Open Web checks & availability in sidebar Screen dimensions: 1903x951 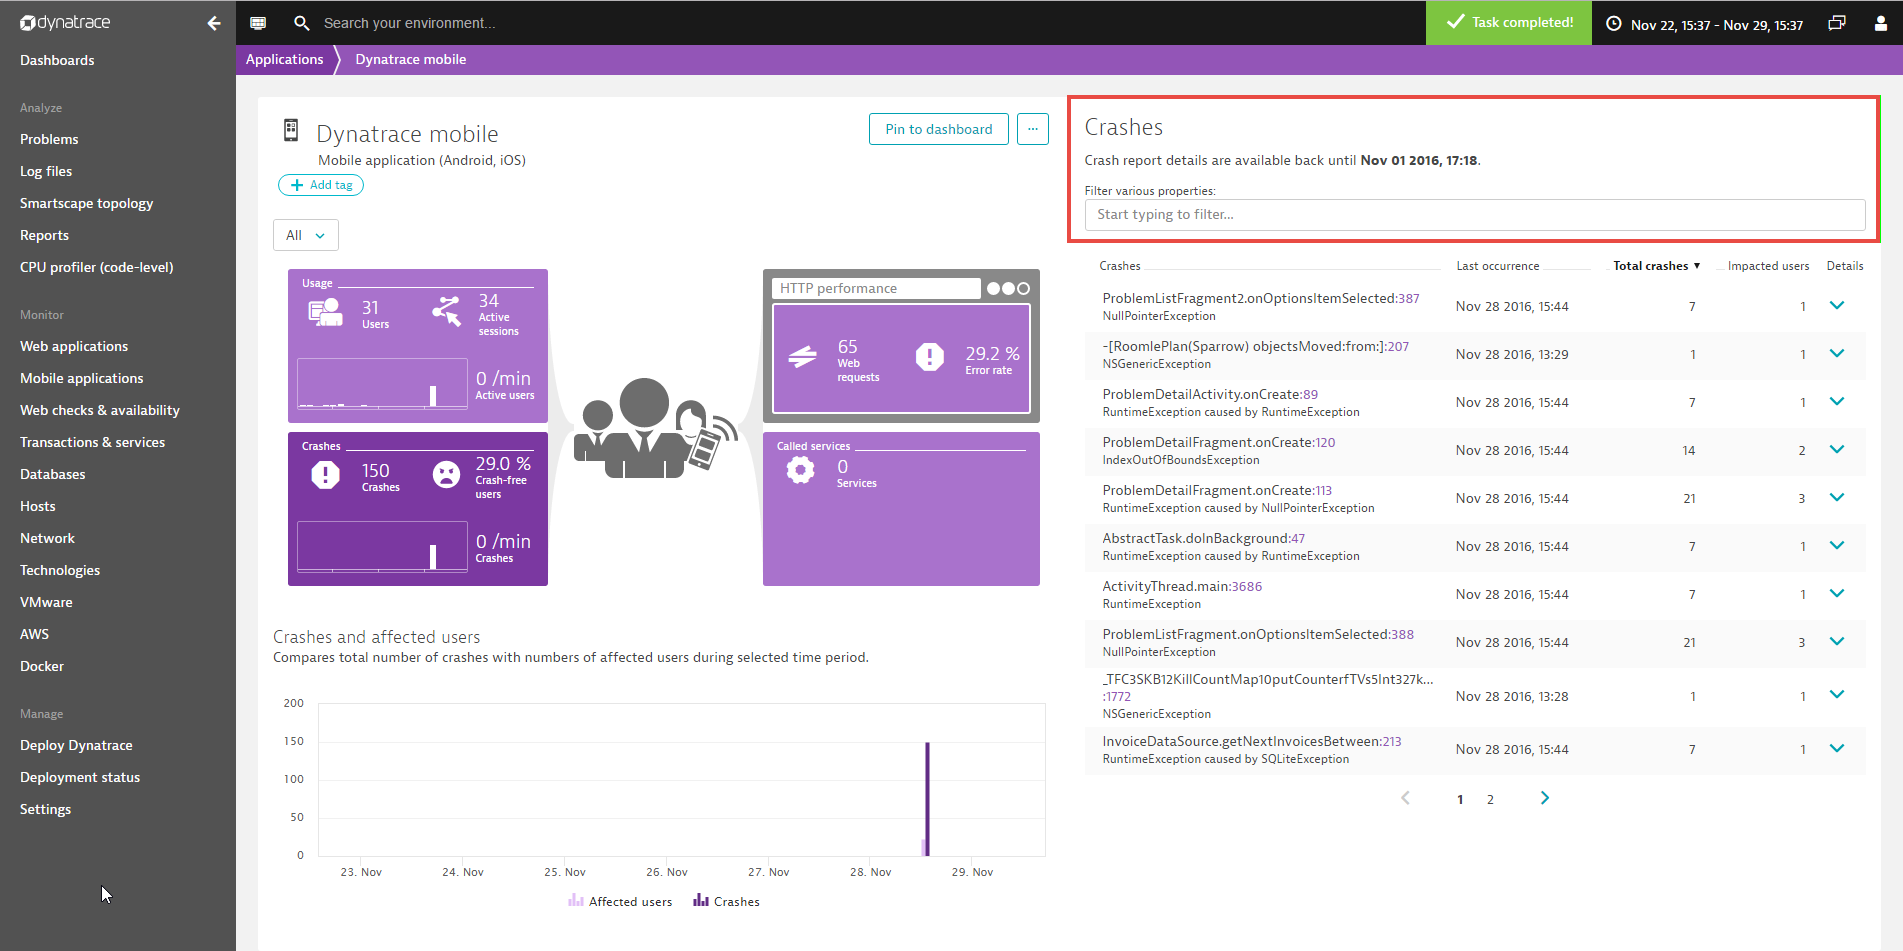pos(100,410)
